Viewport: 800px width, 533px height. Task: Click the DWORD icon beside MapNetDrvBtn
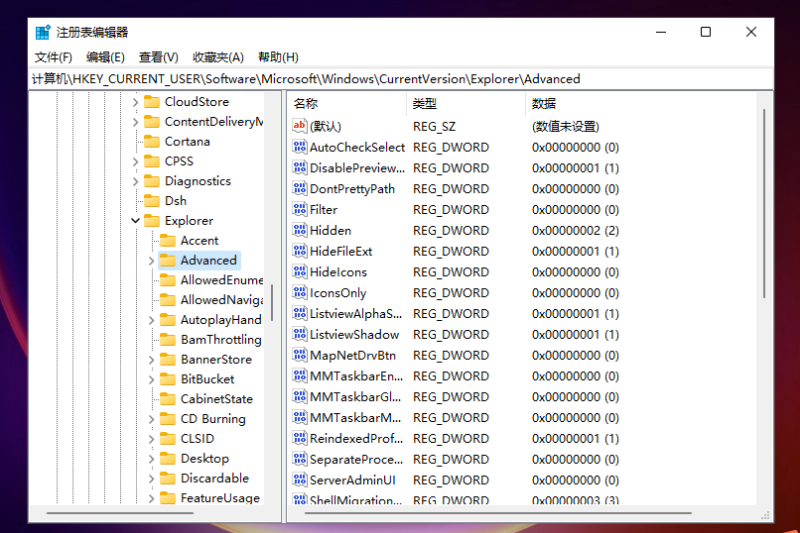click(x=299, y=355)
